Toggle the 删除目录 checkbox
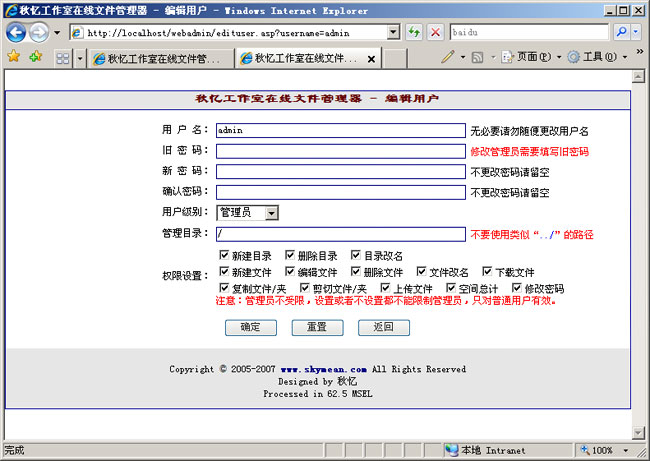This screenshot has height=461, width=650. pyautogui.click(x=290, y=255)
